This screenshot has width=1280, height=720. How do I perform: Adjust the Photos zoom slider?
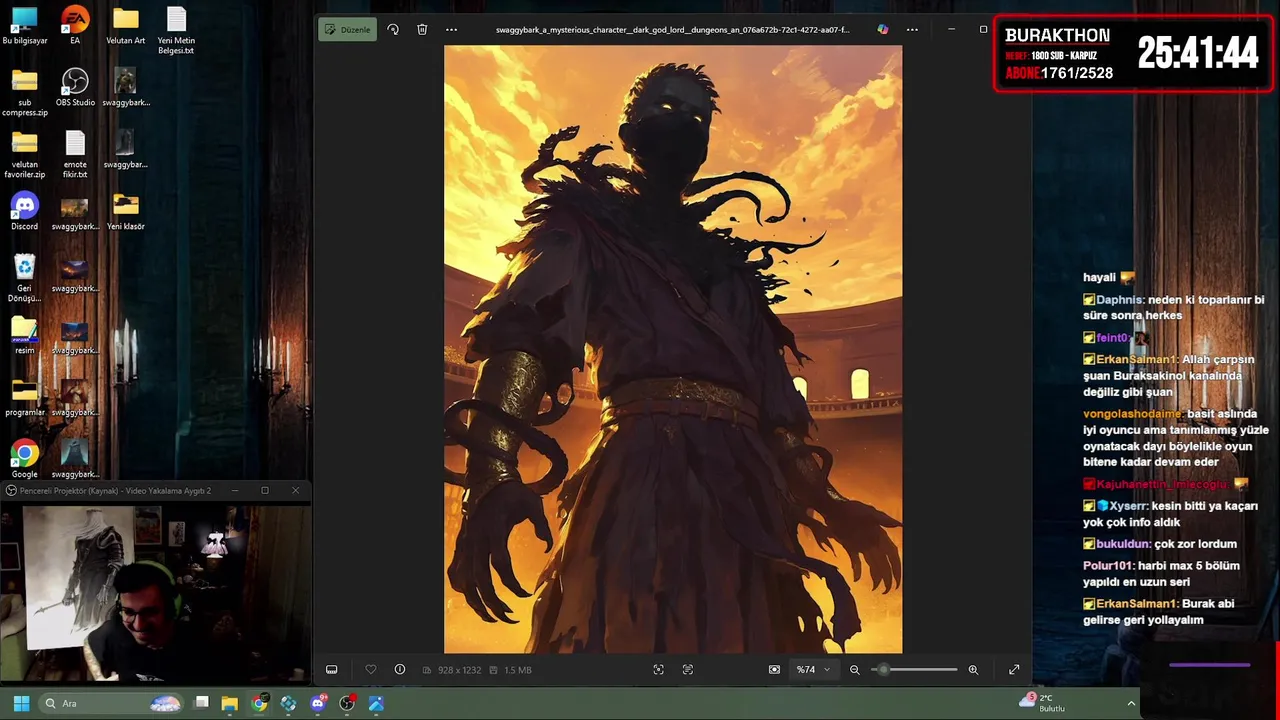tap(914, 669)
